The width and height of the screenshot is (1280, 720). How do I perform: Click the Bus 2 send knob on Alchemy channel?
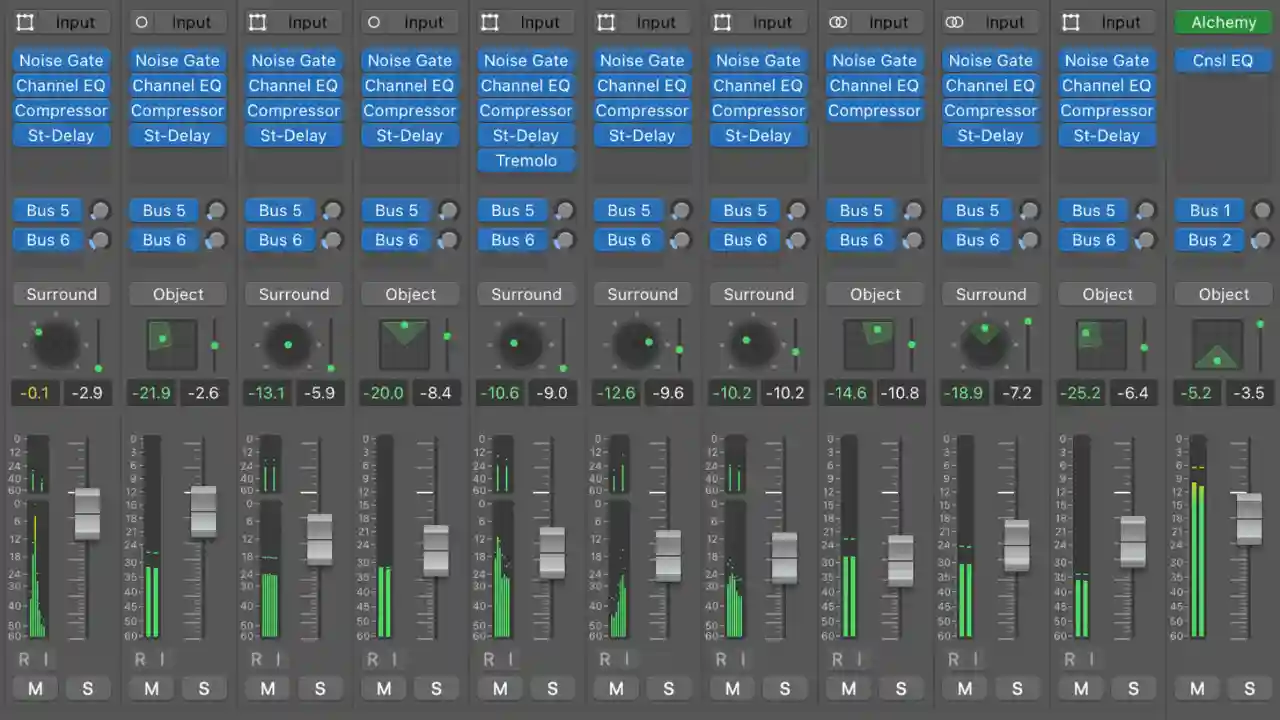[x=1261, y=240]
